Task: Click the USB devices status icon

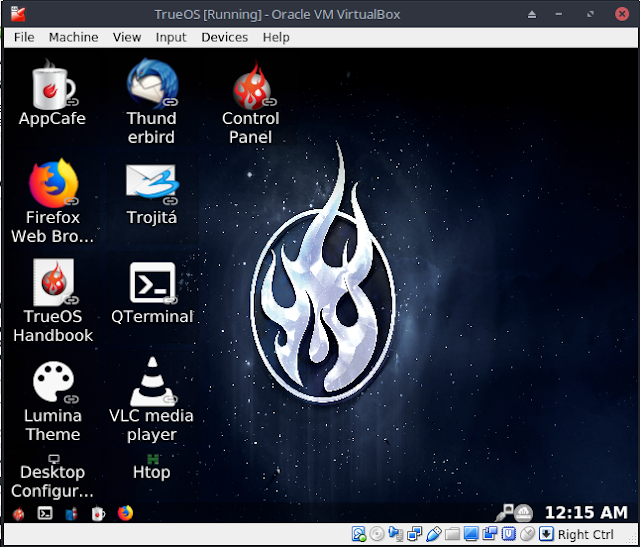Action: [x=433, y=534]
